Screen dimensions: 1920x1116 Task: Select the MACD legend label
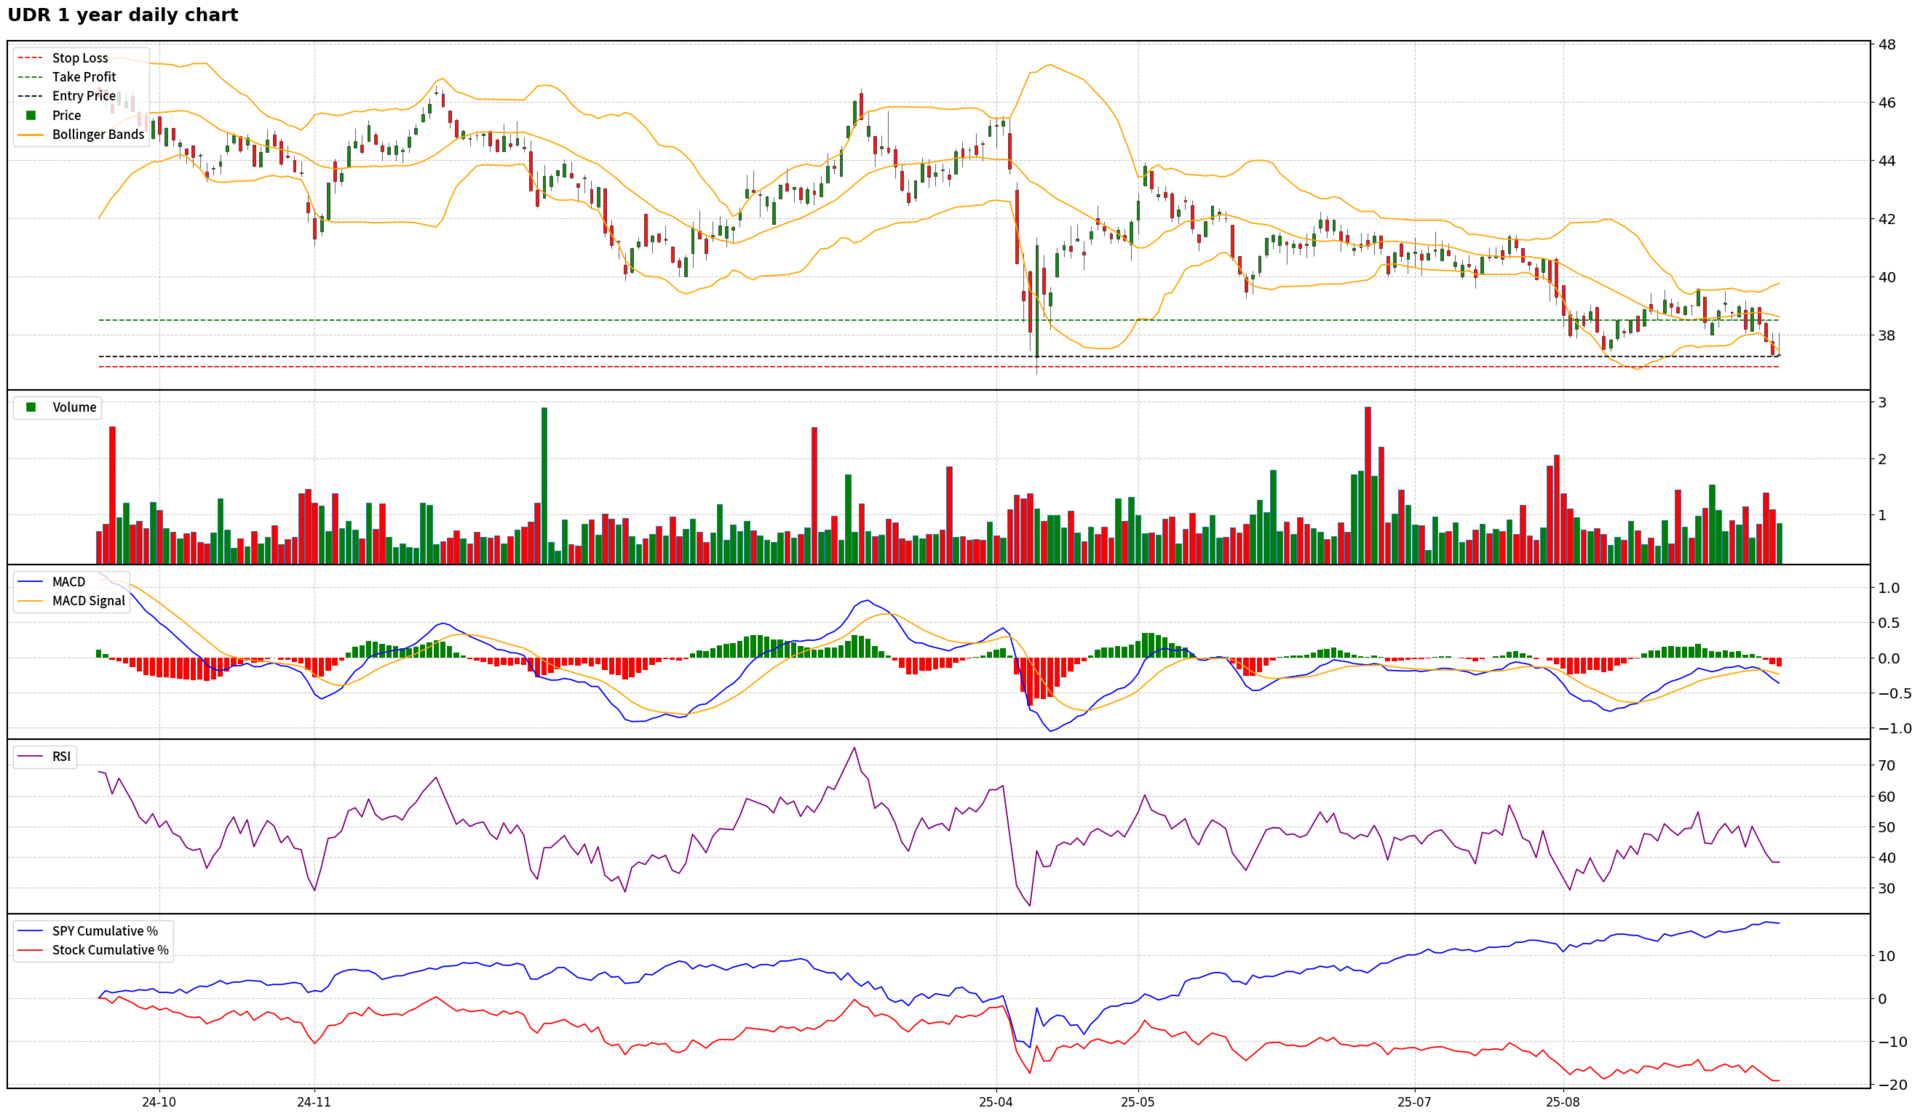click(x=69, y=582)
